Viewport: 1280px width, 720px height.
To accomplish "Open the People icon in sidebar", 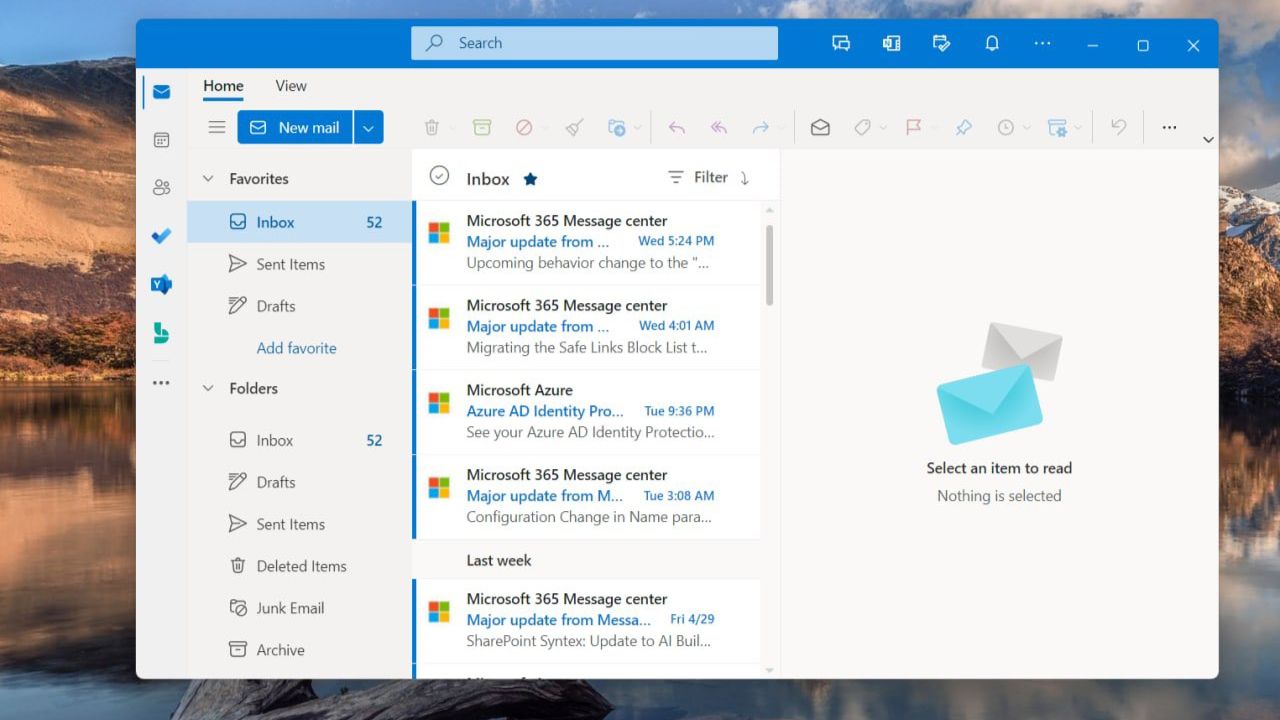I will [x=161, y=187].
